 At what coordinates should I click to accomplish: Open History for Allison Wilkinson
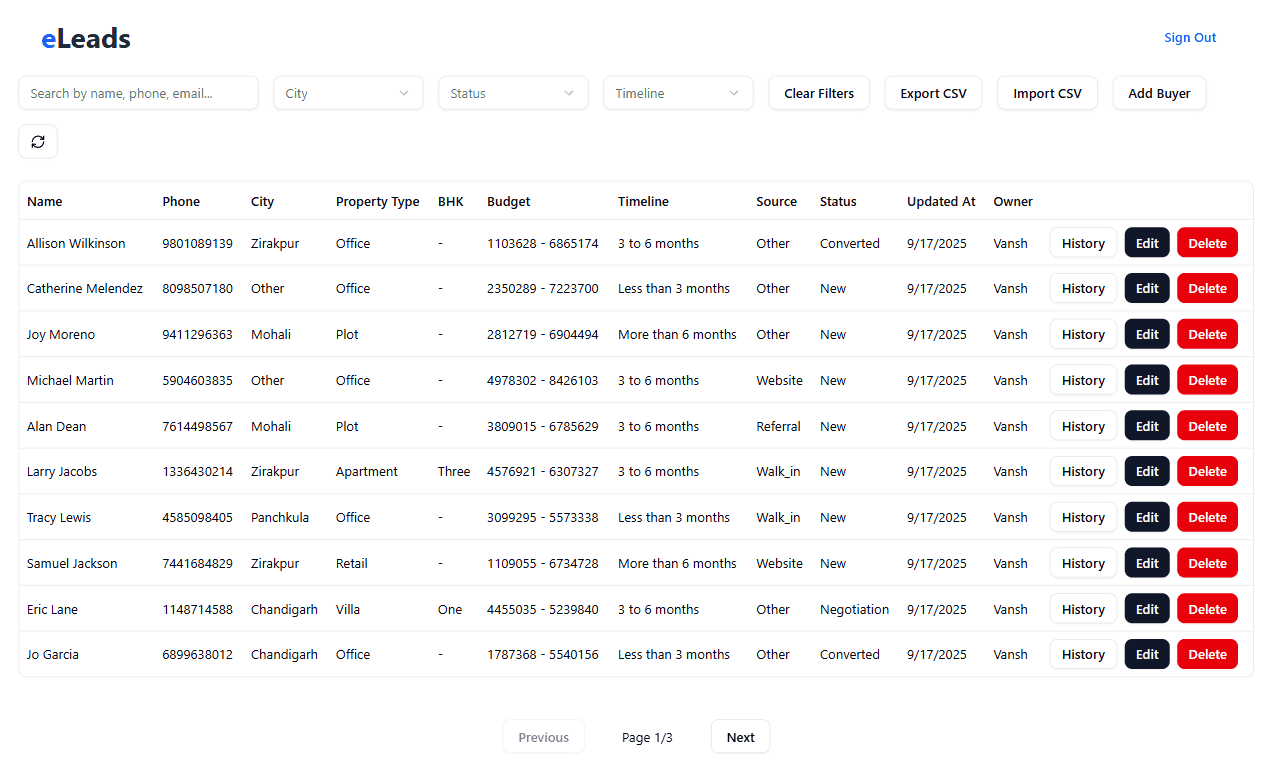(x=1083, y=242)
